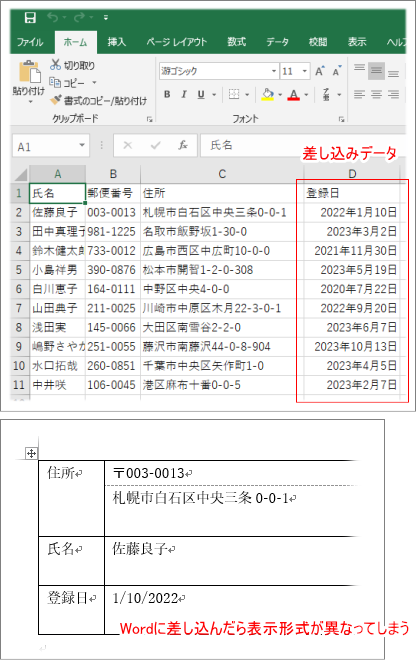Click formula bar confirm check icon

click(155, 146)
